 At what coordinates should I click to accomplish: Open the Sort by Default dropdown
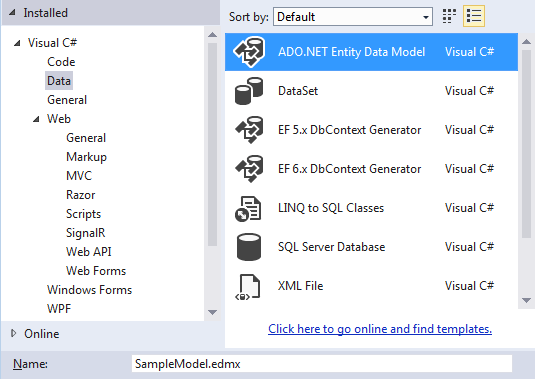[x=353, y=16]
